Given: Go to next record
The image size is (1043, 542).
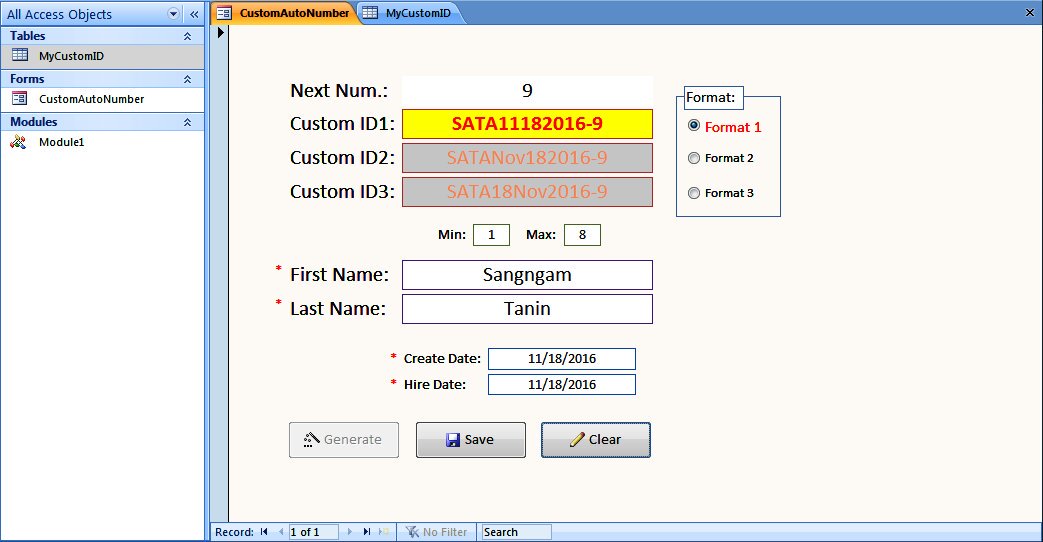Looking at the screenshot, I should click(350, 531).
